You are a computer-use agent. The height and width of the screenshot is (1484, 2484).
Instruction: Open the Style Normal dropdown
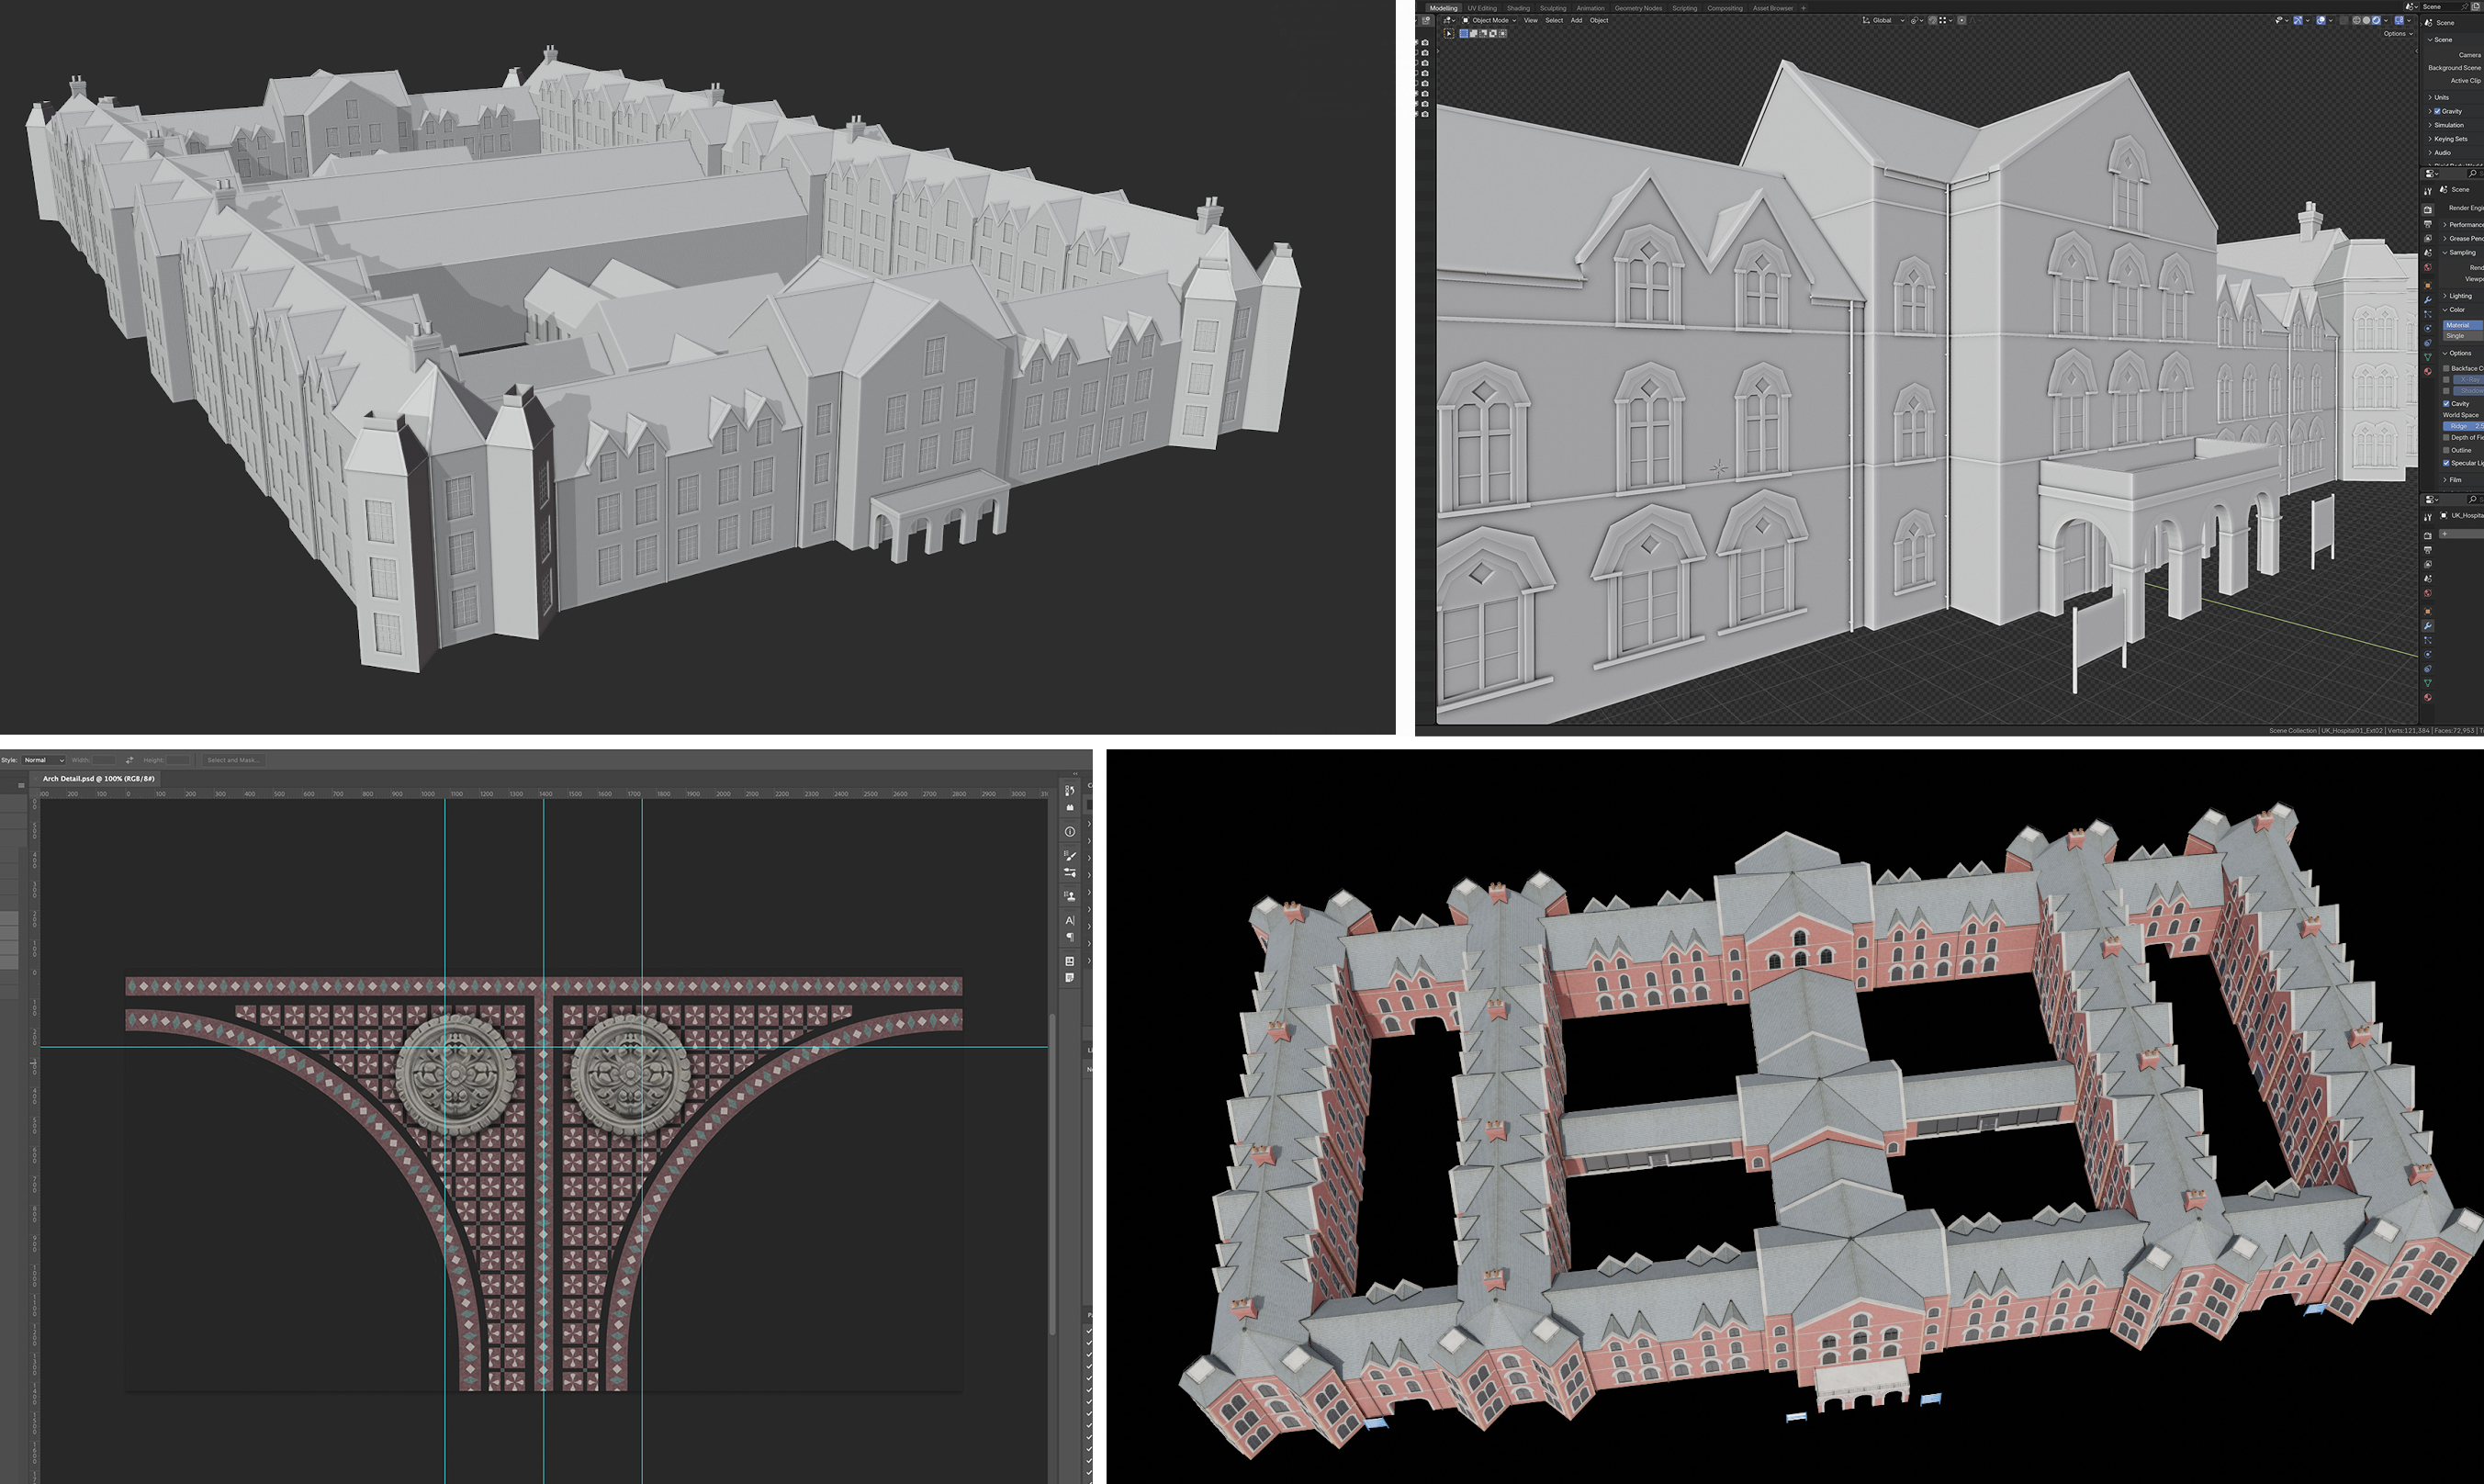point(43,760)
